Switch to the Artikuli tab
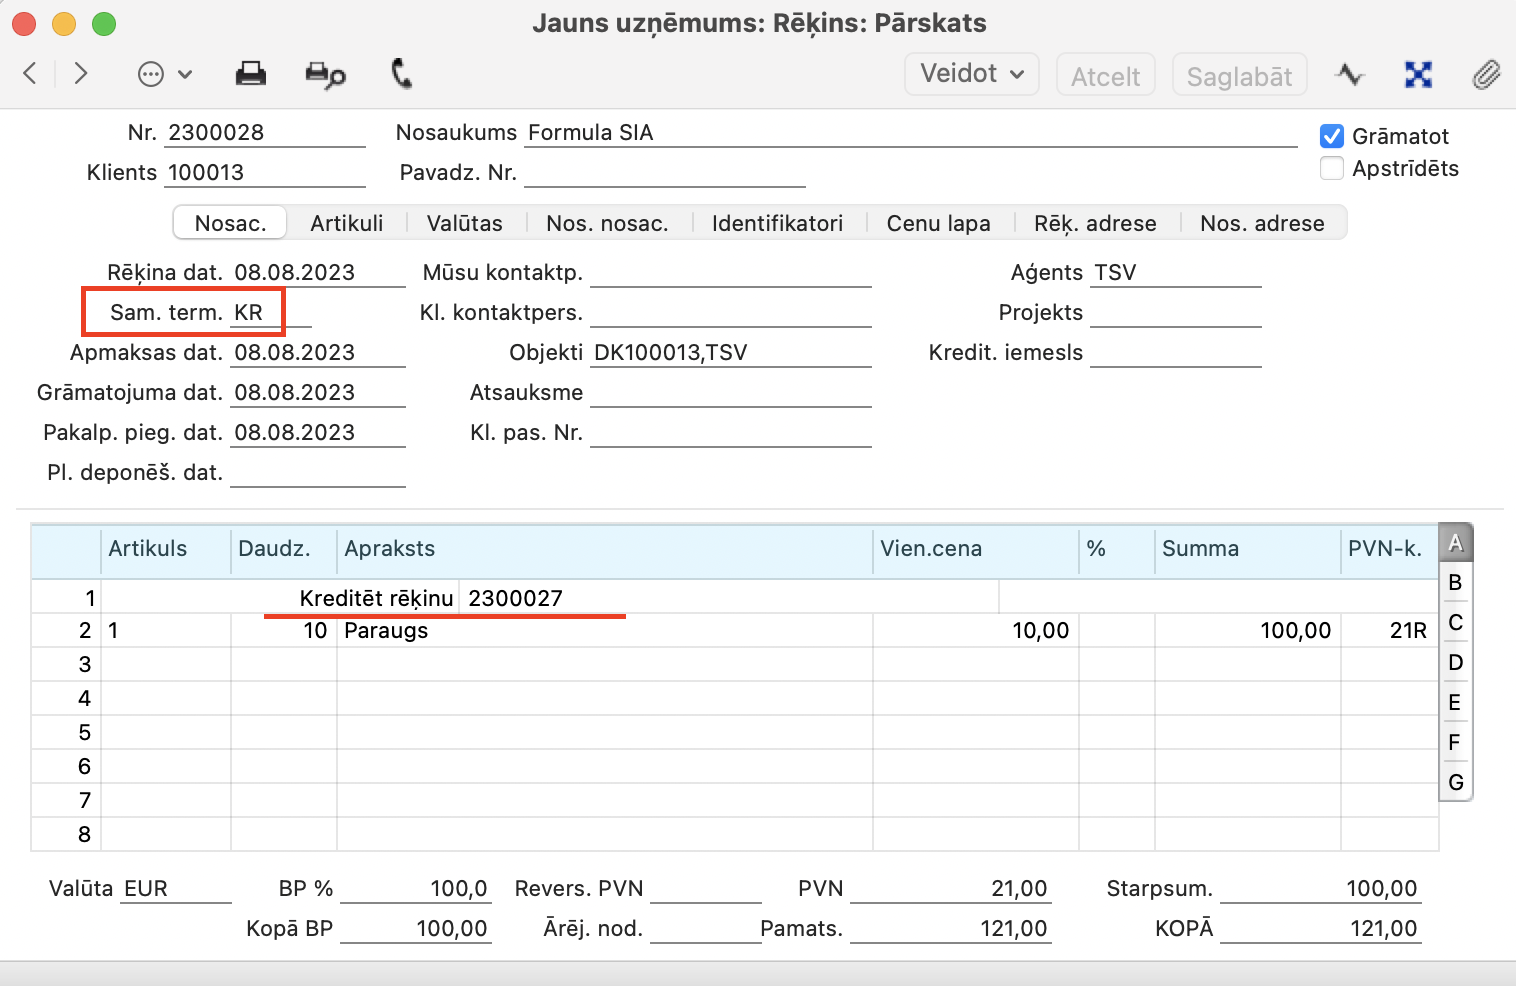The image size is (1516, 986). pyautogui.click(x=346, y=223)
